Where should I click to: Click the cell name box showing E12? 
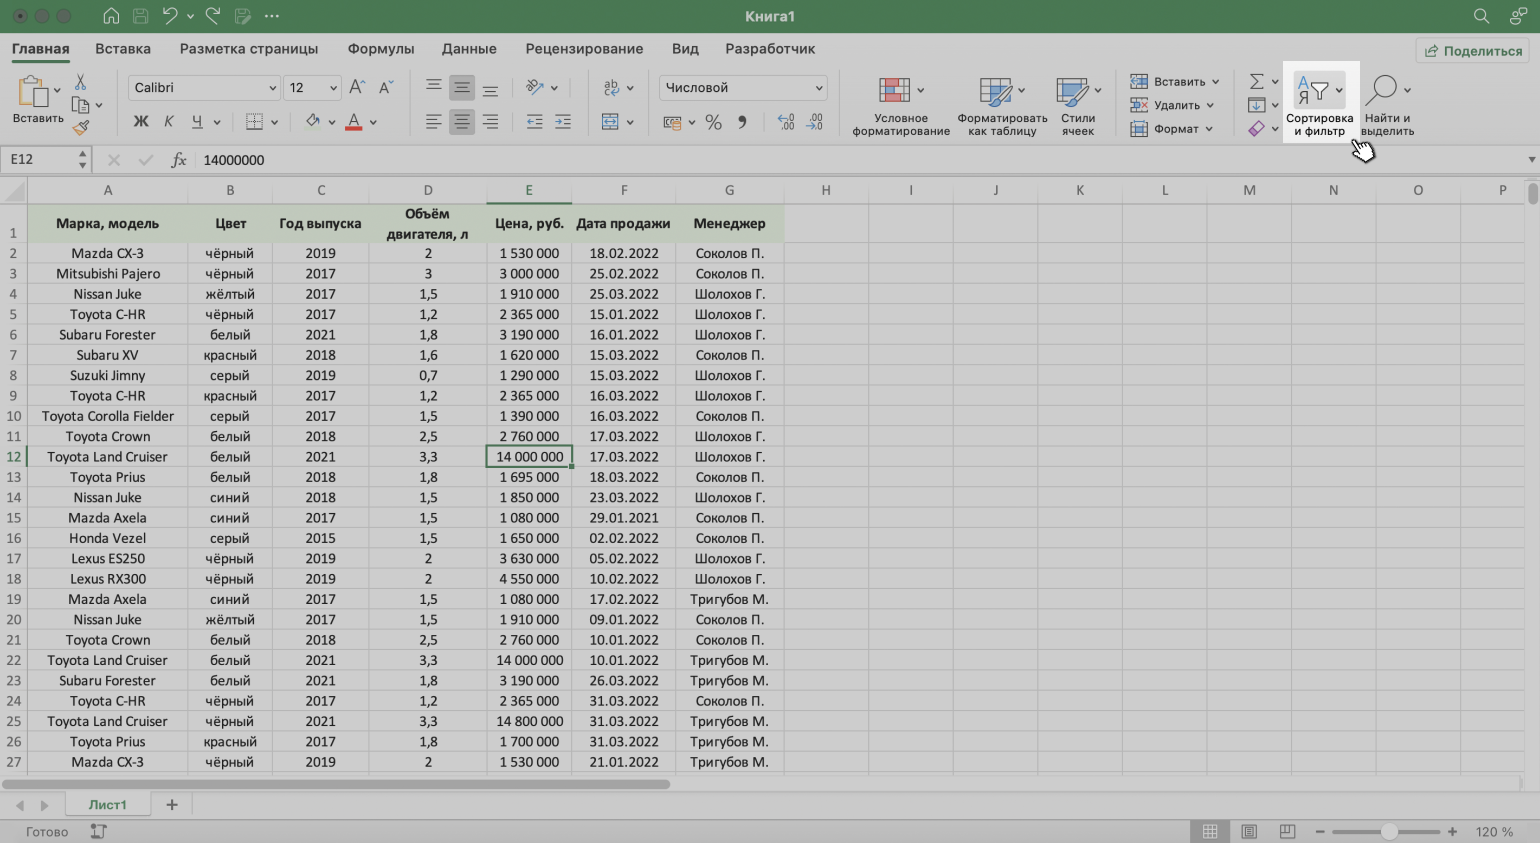tap(40, 160)
